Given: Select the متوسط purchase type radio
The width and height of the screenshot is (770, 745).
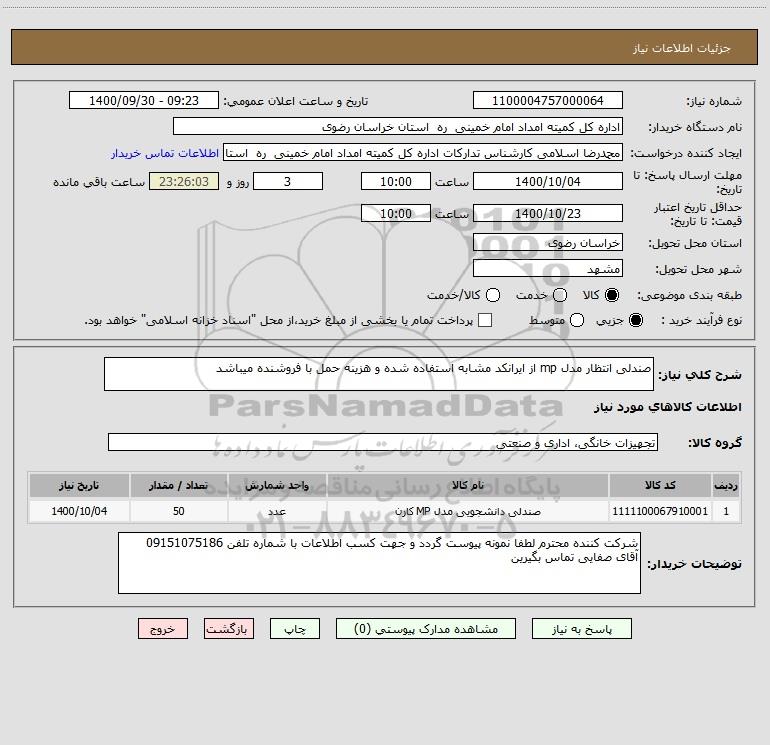Looking at the screenshot, I should (x=577, y=320).
